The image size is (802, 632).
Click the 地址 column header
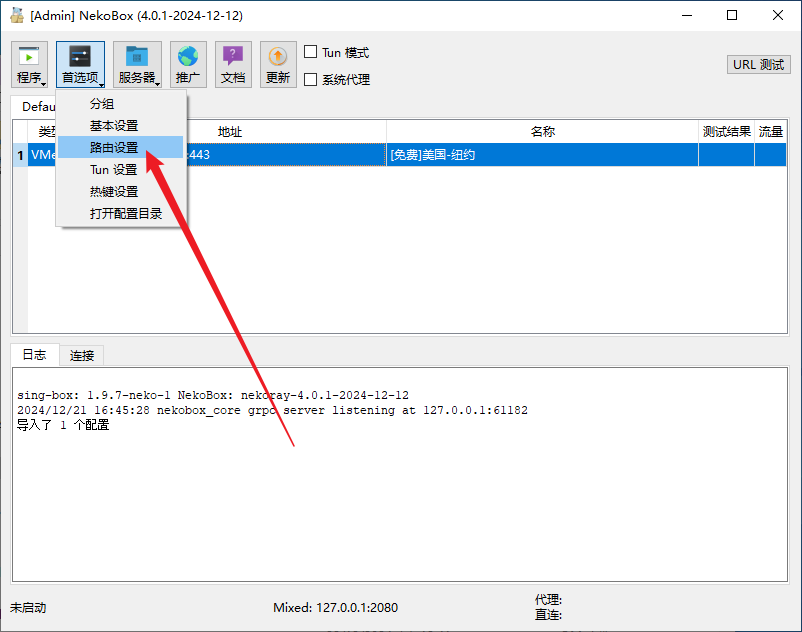230,132
